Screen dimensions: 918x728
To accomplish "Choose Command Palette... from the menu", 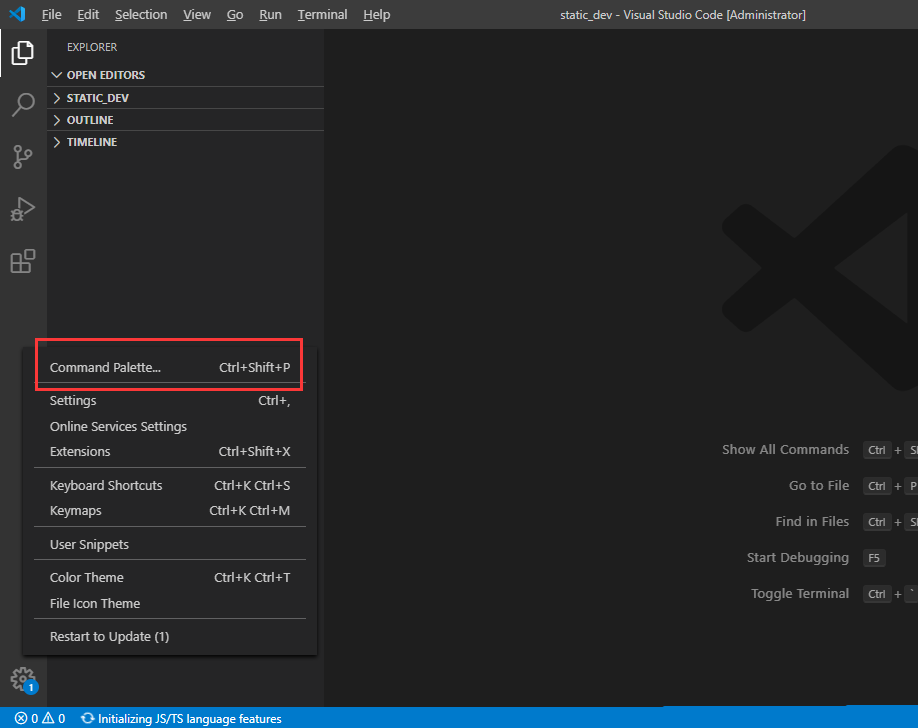I will [x=170, y=367].
